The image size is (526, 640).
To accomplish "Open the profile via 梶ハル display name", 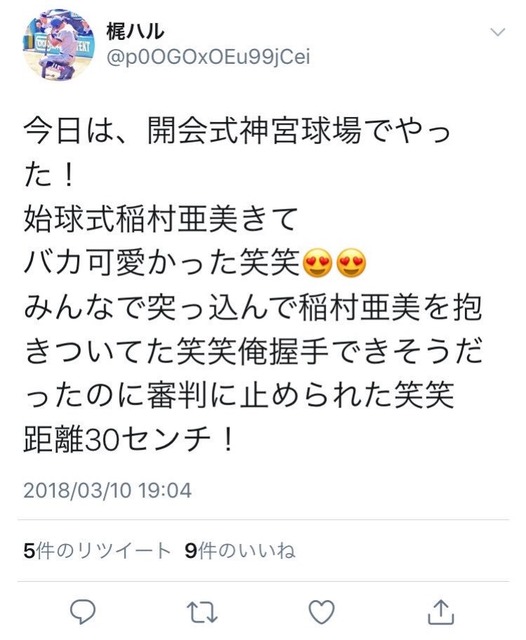I will click(x=135, y=31).
